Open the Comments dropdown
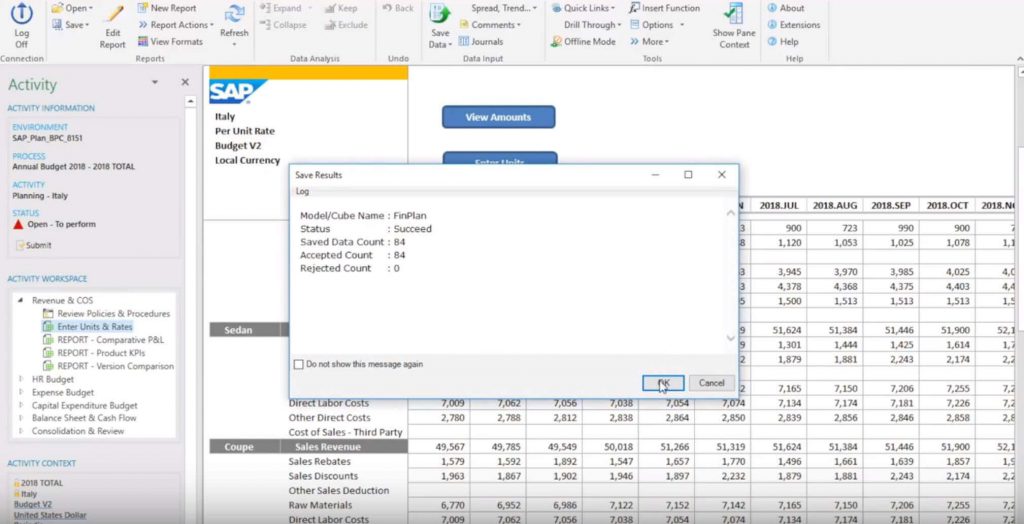The width and height of the screenshot is (1024, 524). 490,25
